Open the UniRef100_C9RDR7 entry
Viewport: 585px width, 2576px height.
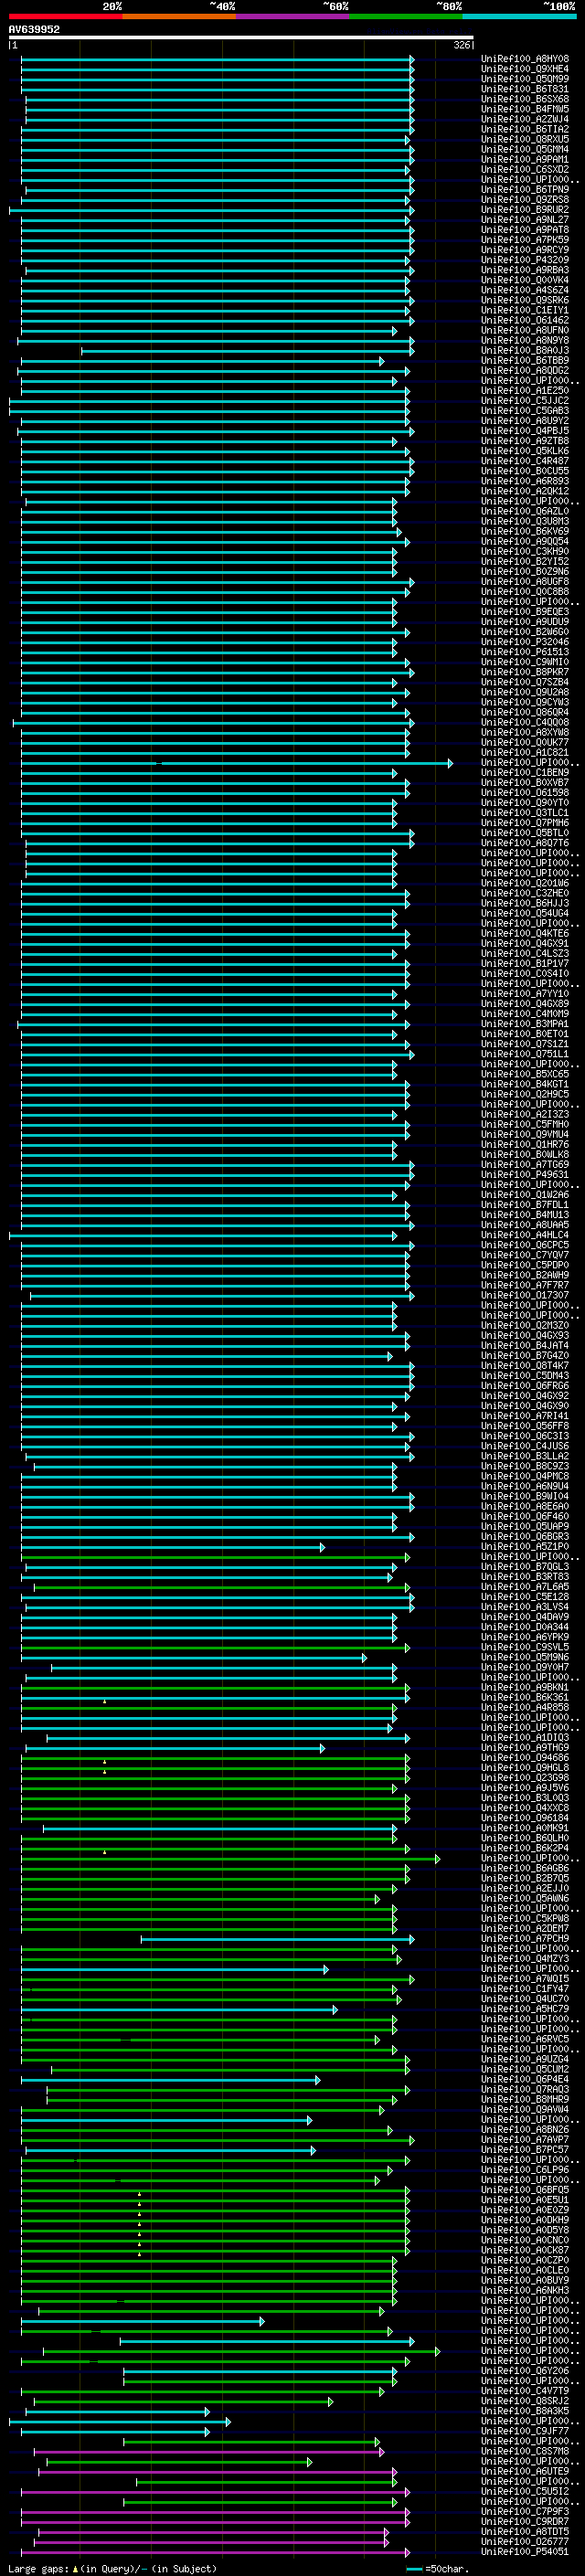point(525,2521)
